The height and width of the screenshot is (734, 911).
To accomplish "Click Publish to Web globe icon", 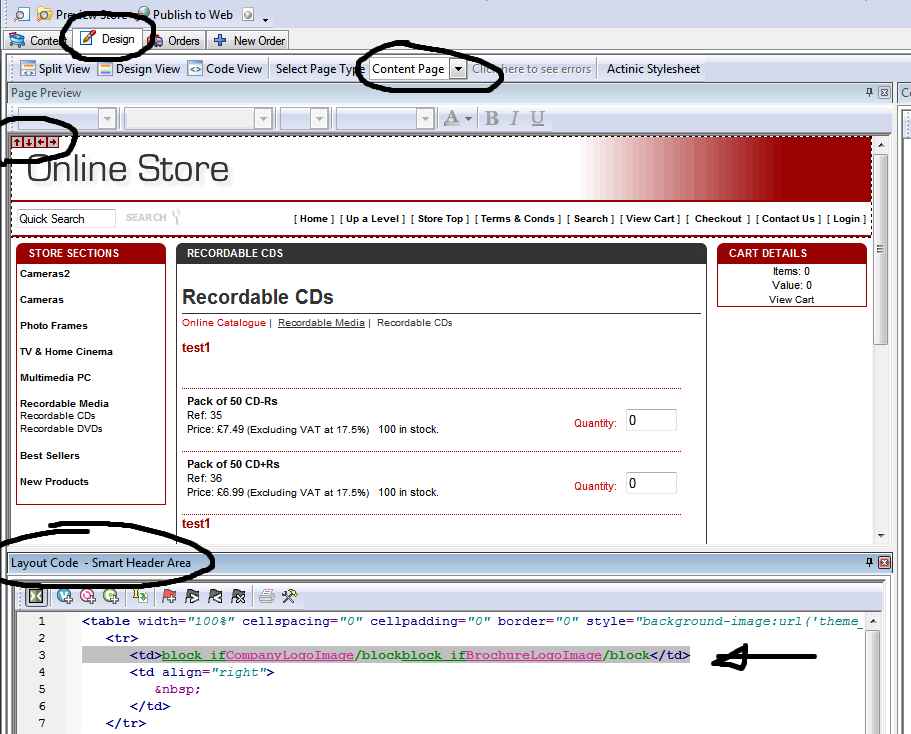I will point(143,14).
